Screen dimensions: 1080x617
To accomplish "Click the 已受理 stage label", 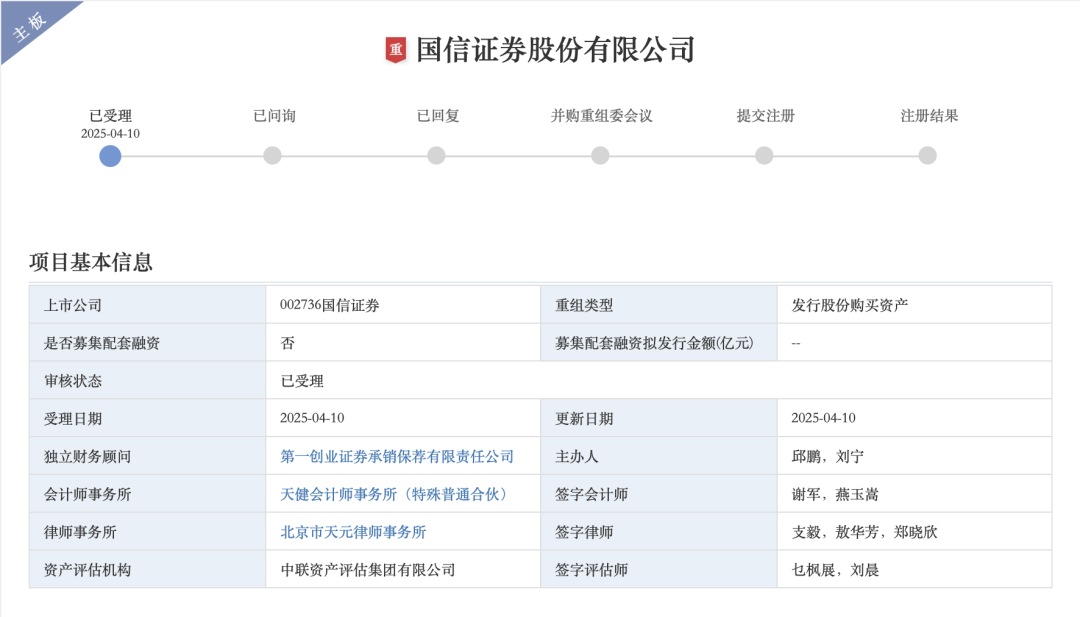I will pos(110,116).
